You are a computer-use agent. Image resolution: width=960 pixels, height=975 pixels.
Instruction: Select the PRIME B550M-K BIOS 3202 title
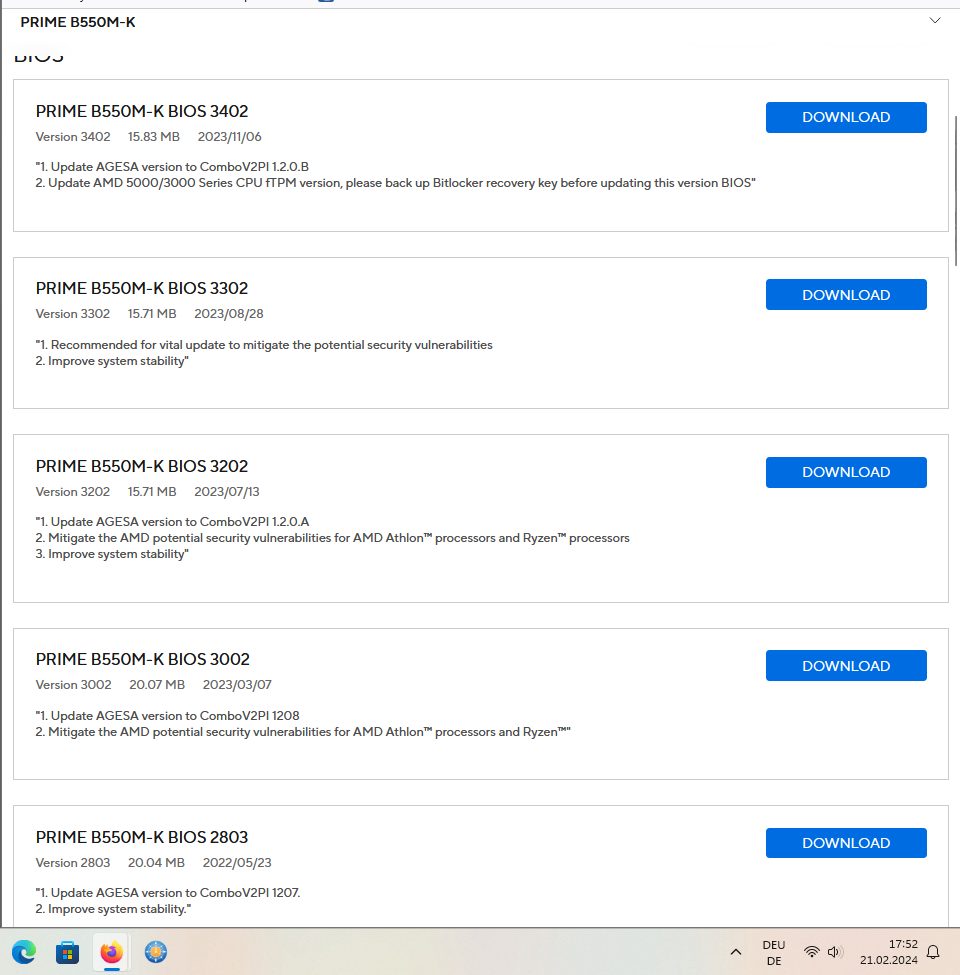tap(142, 466)
